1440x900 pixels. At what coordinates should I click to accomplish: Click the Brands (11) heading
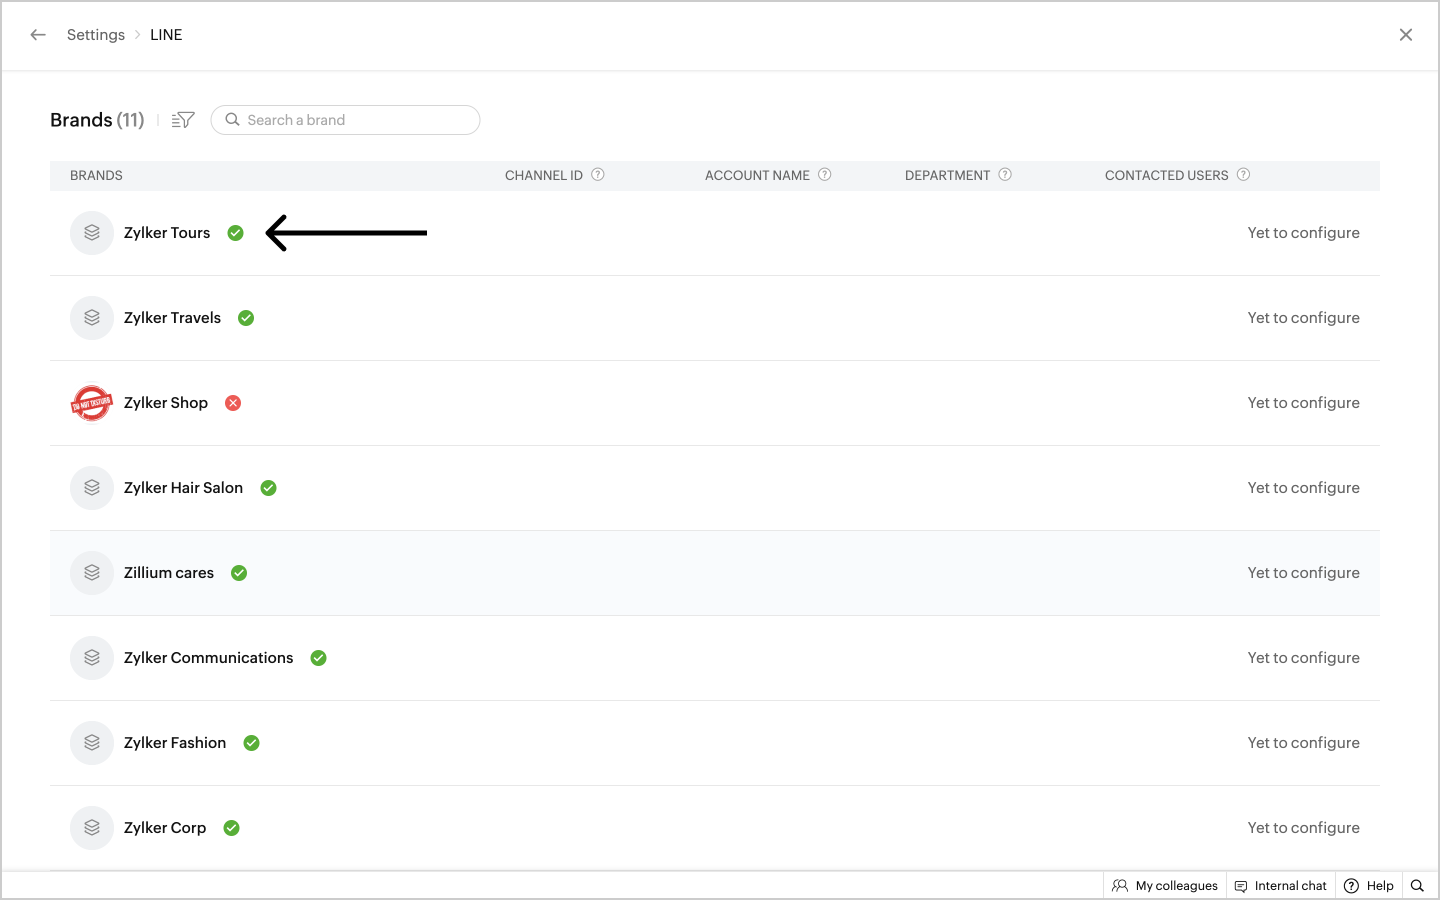[97, 120]
